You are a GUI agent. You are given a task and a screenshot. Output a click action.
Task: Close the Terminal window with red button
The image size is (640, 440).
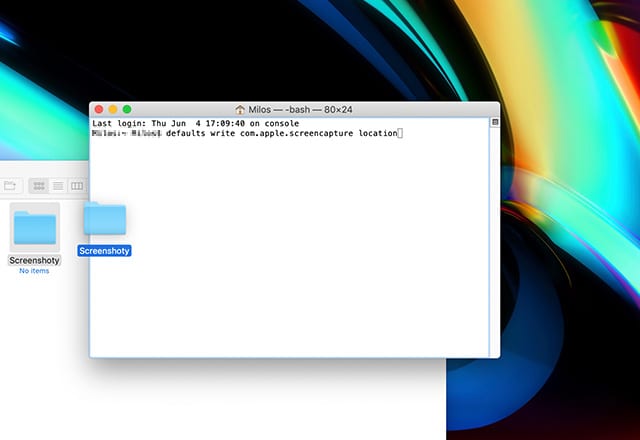(x=98, y=109)
